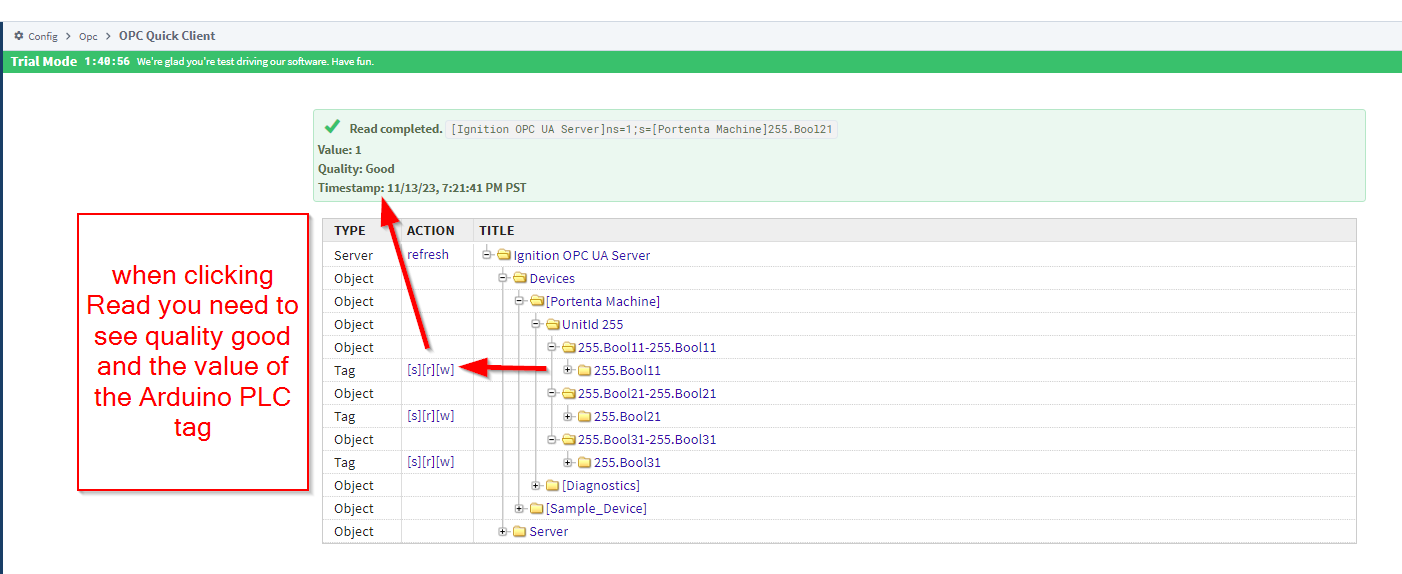This screenshot has width=1402, height=574.
Task: Open the 255.Bool21-255.Bool21 link
Action: pos(647,393)
